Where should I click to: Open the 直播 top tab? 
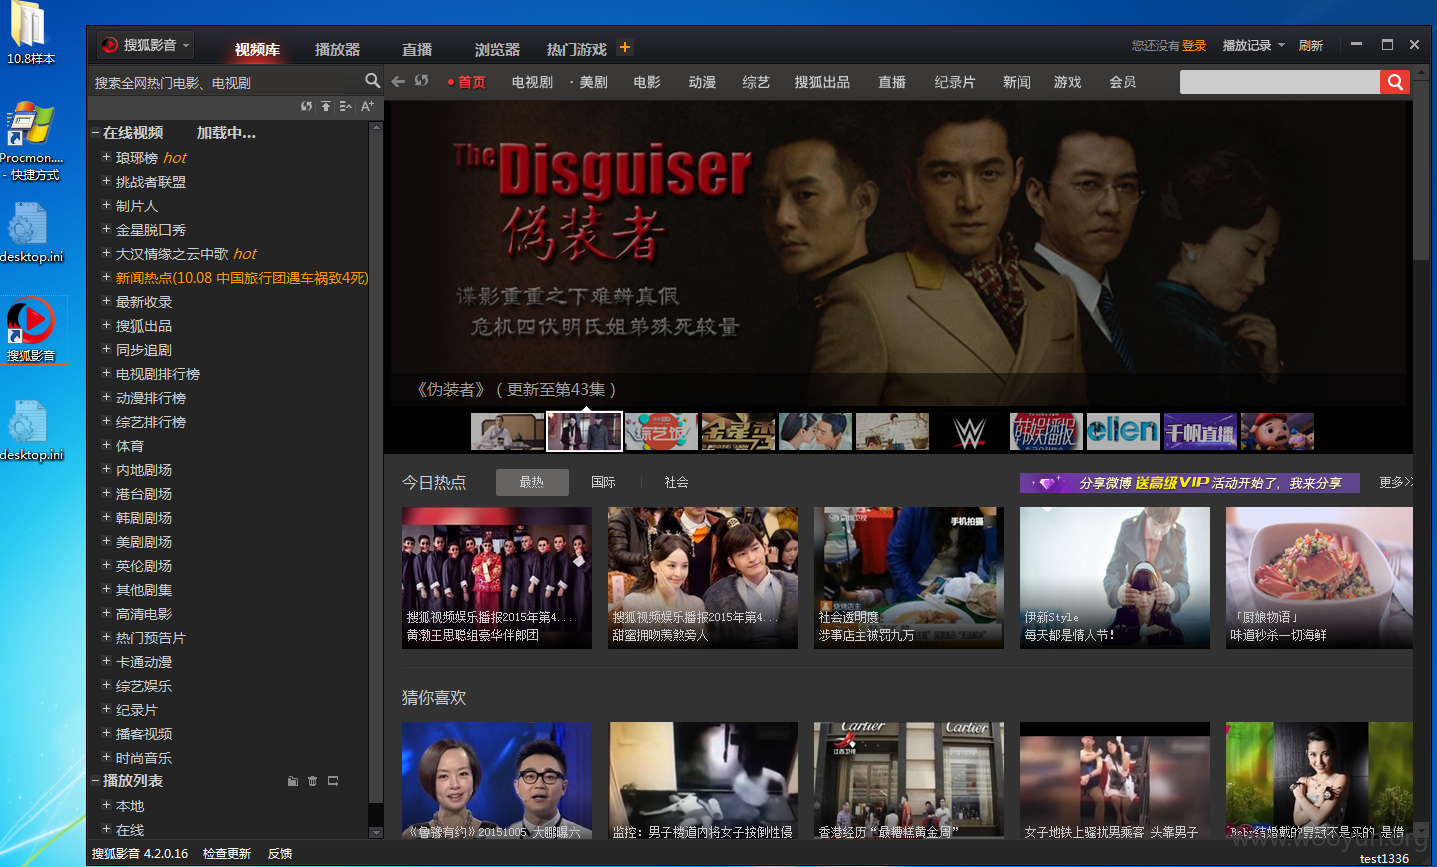417,49
